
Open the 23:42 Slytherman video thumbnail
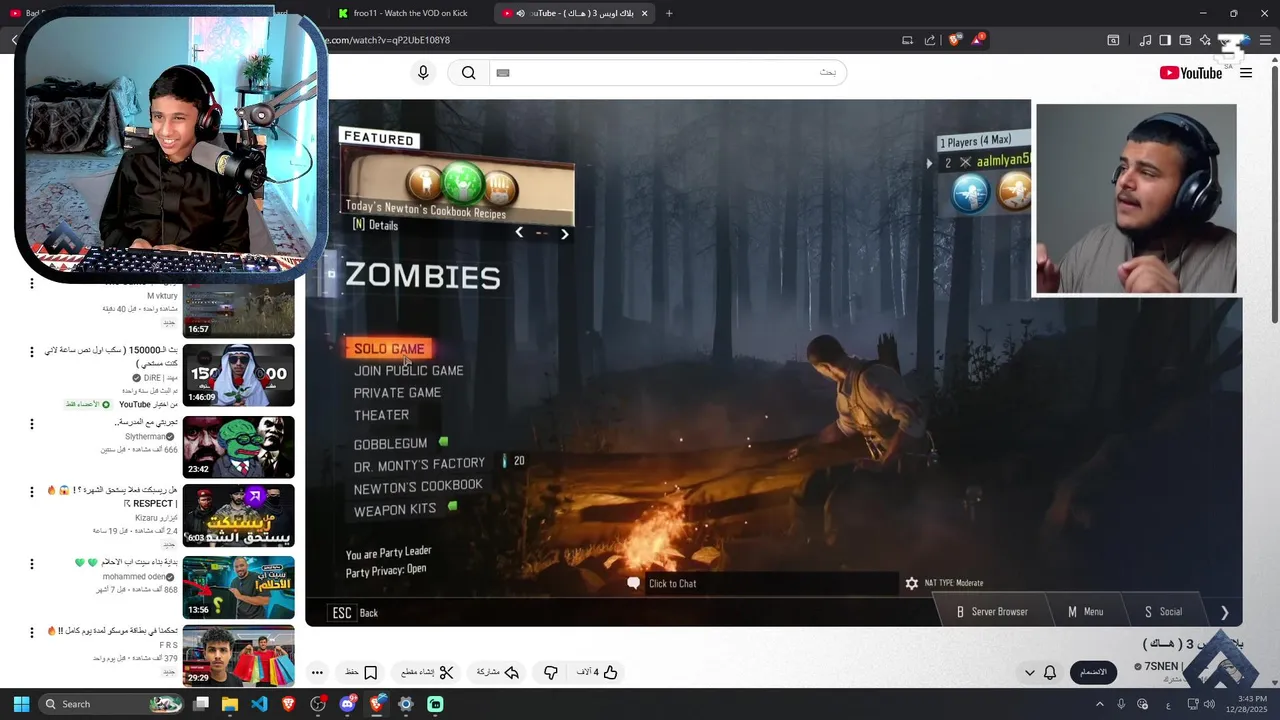pyautogui.click(x=238, y=447)
